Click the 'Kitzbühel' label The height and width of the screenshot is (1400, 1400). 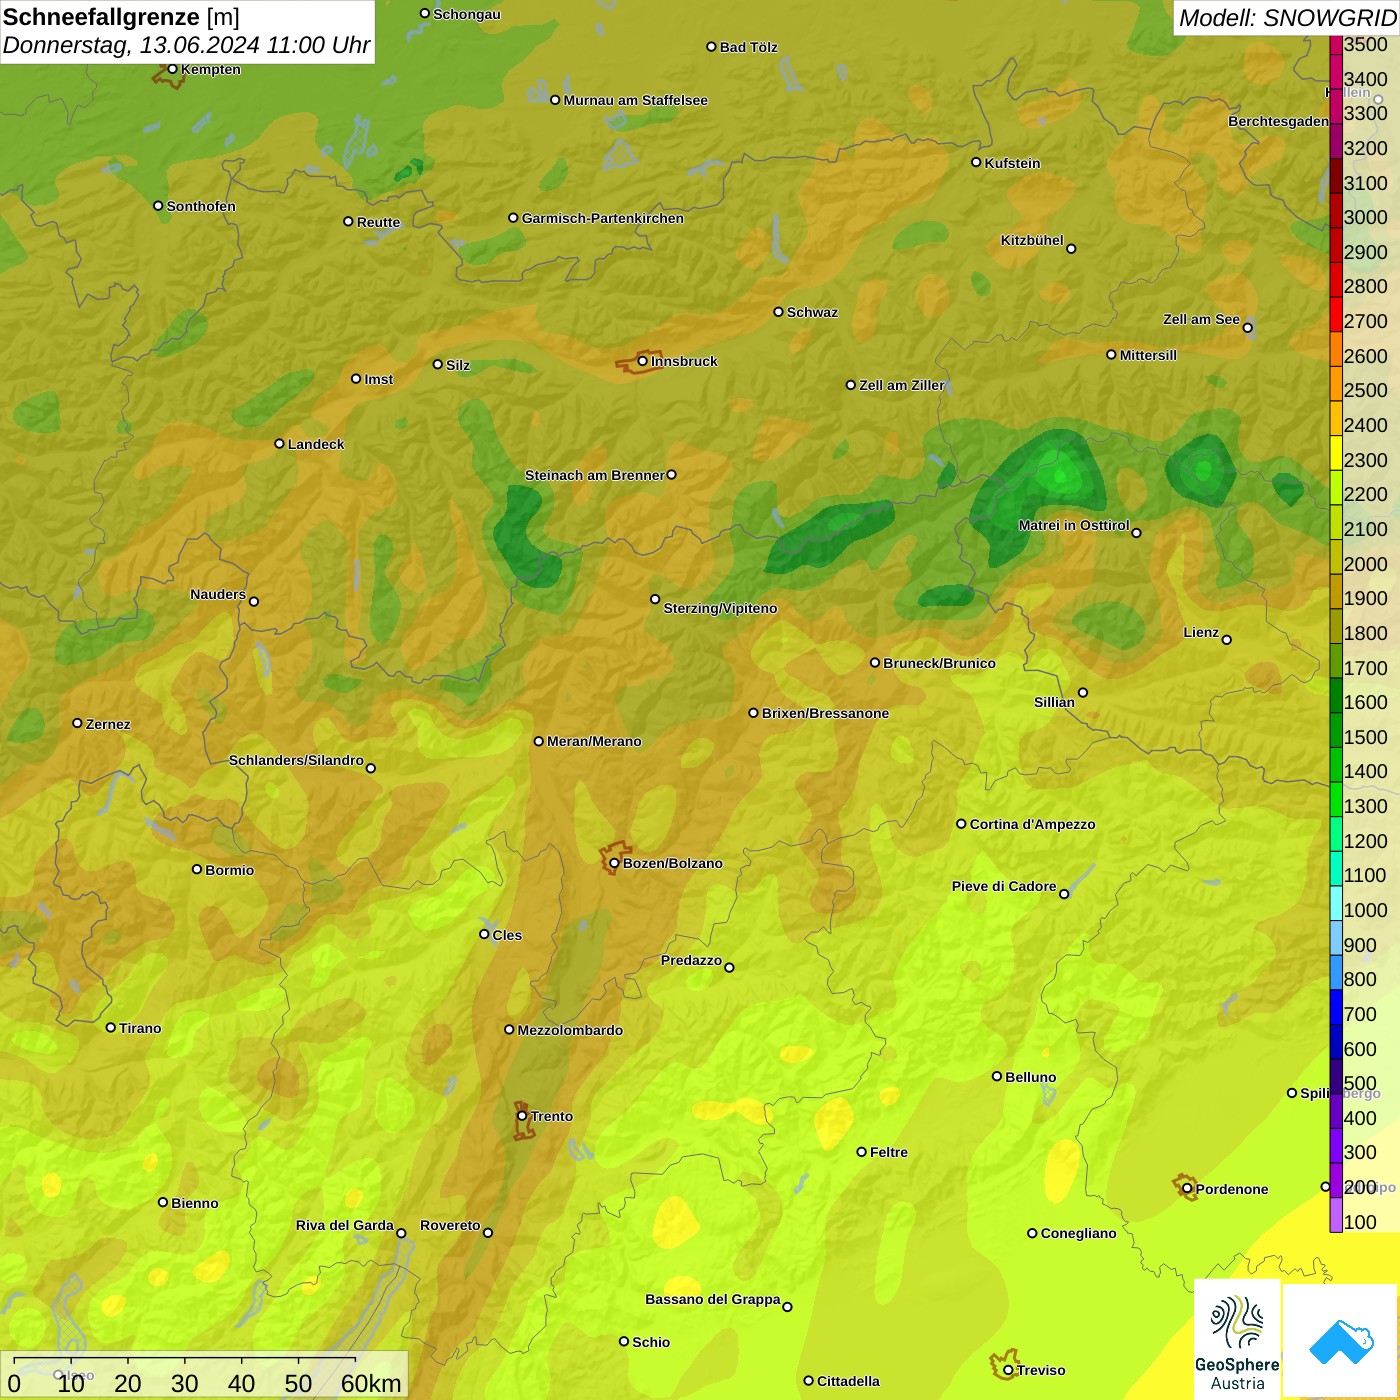click(1032, 240)
